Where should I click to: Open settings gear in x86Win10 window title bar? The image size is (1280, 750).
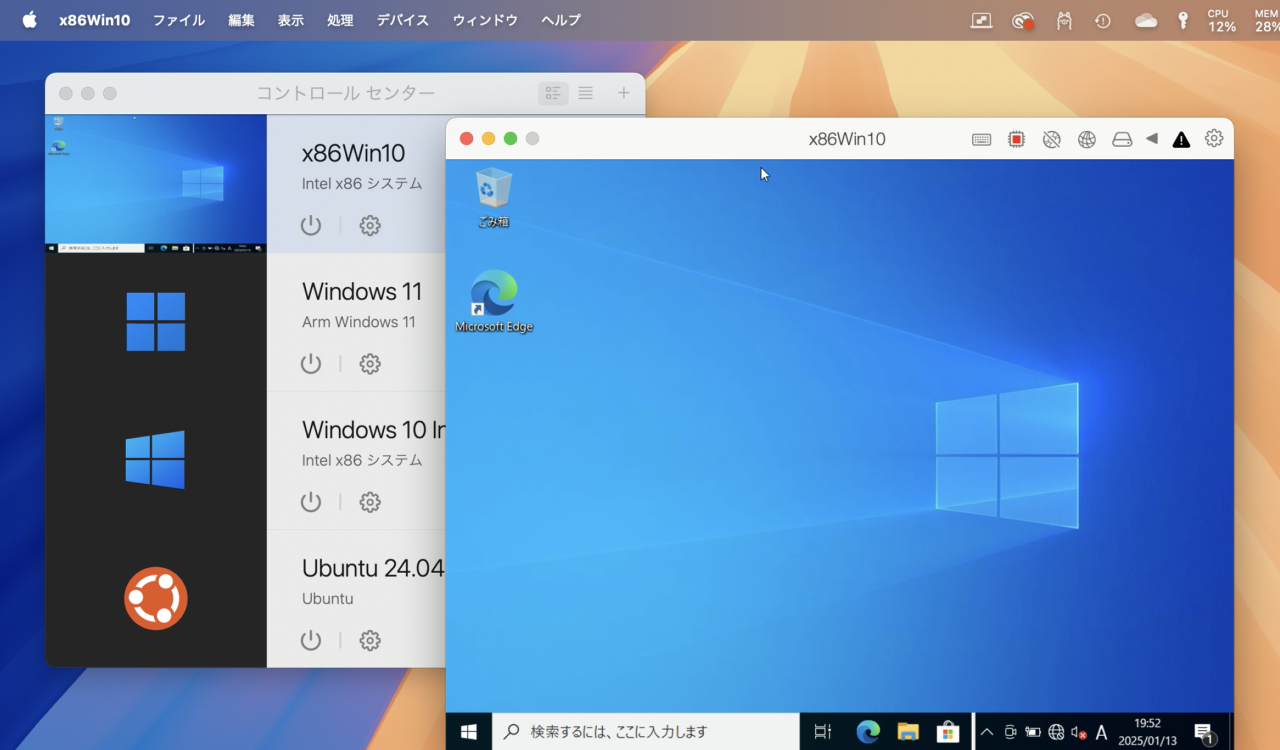click(x=1214, y=139)
